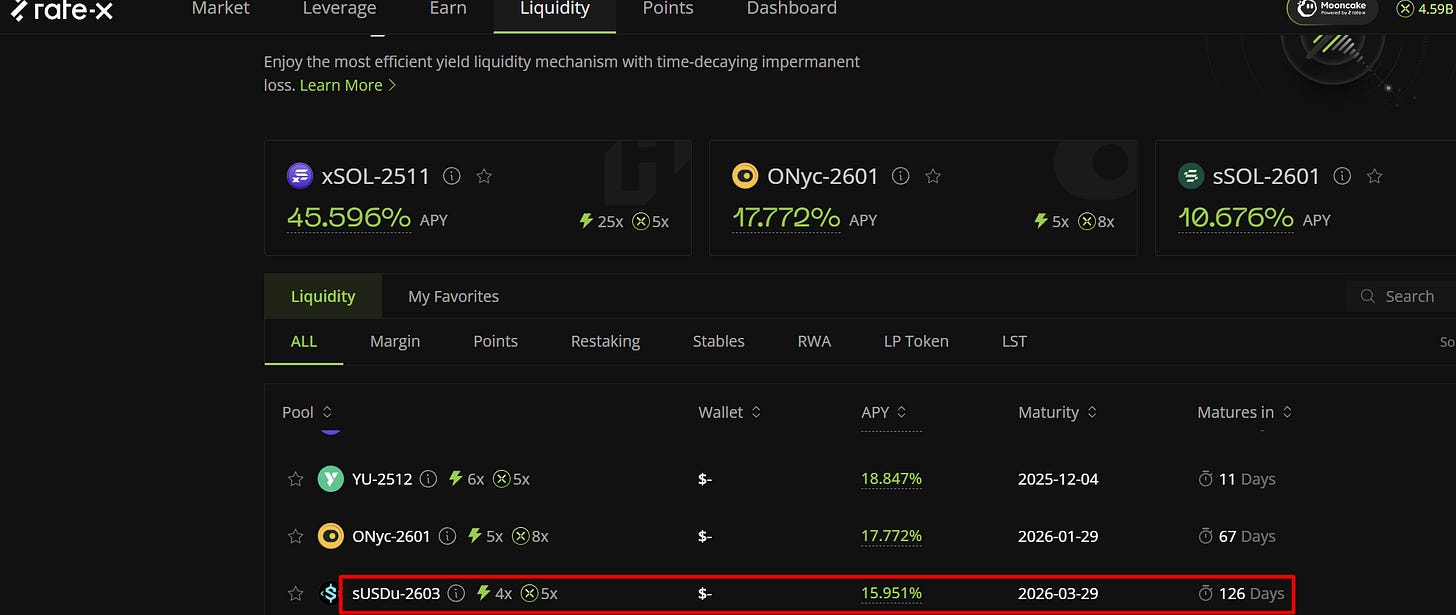Open the Market tab
The image size is (1456, 615).
point(220,9)
